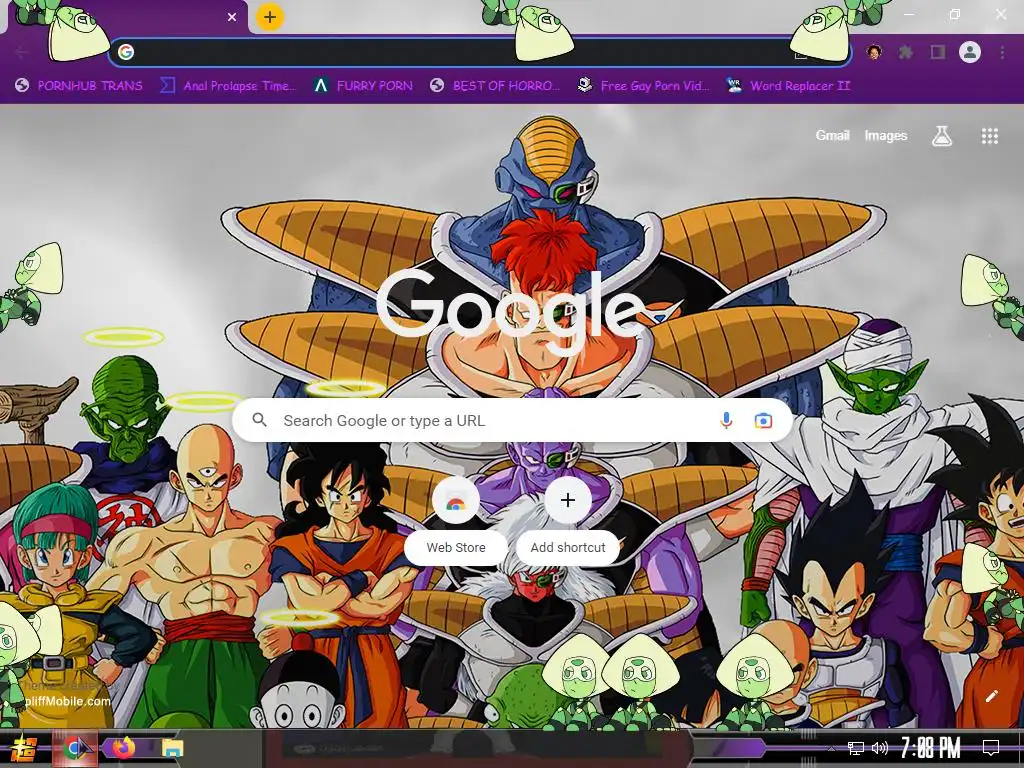The height and width of the screenshot is (768, 1024).
Task: Open the volume control speaker icon
Action: (880, 748)
